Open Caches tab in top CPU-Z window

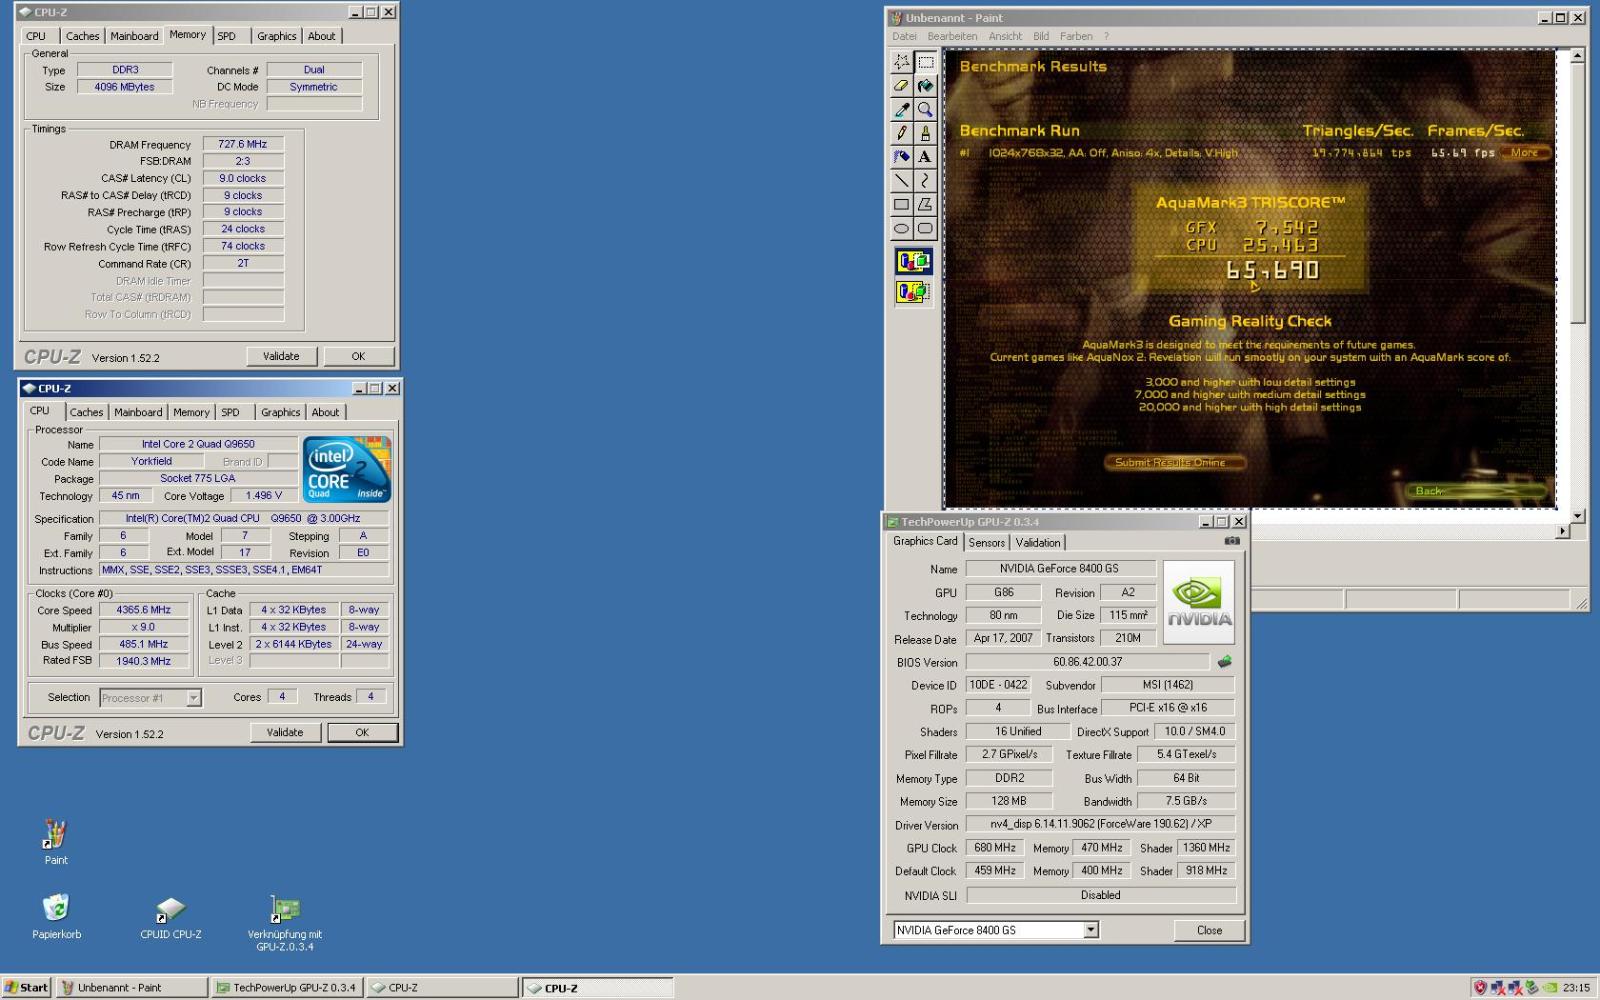82,36
